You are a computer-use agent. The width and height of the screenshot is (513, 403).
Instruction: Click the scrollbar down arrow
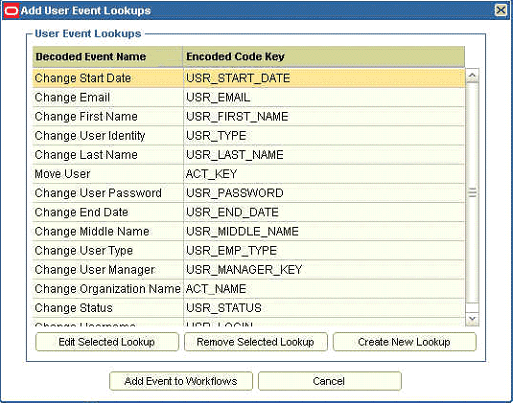(x=472, y=319)
